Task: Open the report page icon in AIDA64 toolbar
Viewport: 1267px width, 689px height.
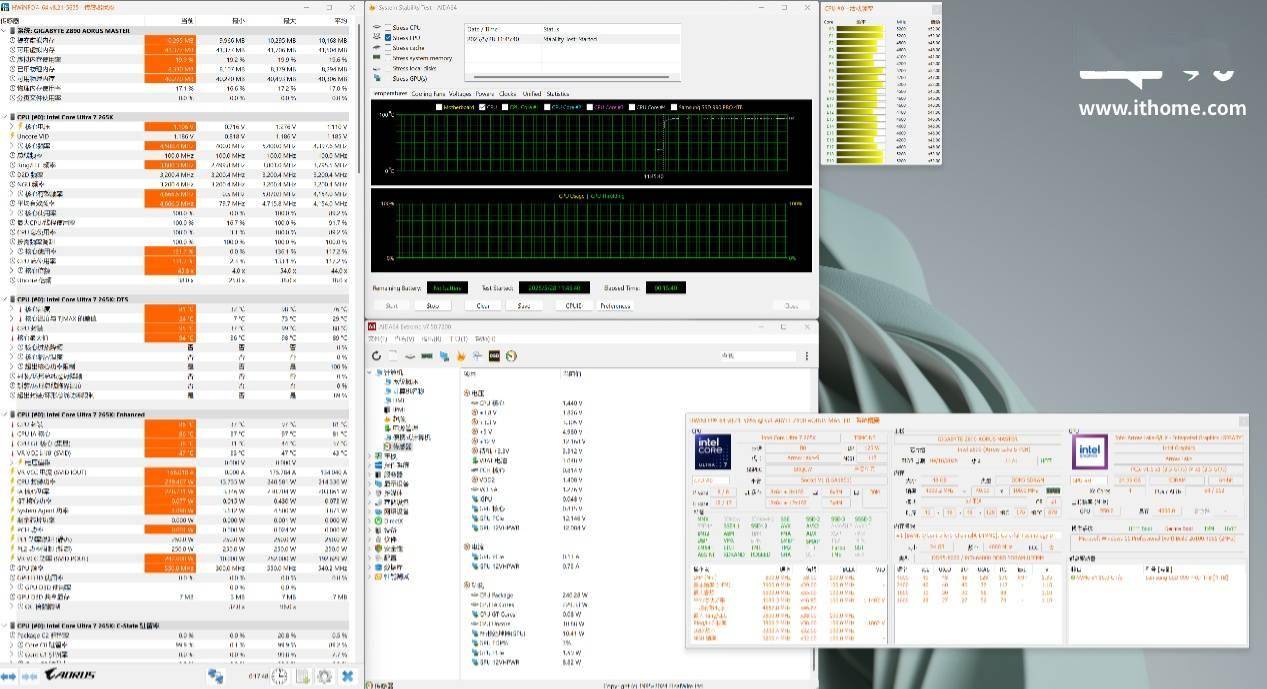Action: [393, 356]
